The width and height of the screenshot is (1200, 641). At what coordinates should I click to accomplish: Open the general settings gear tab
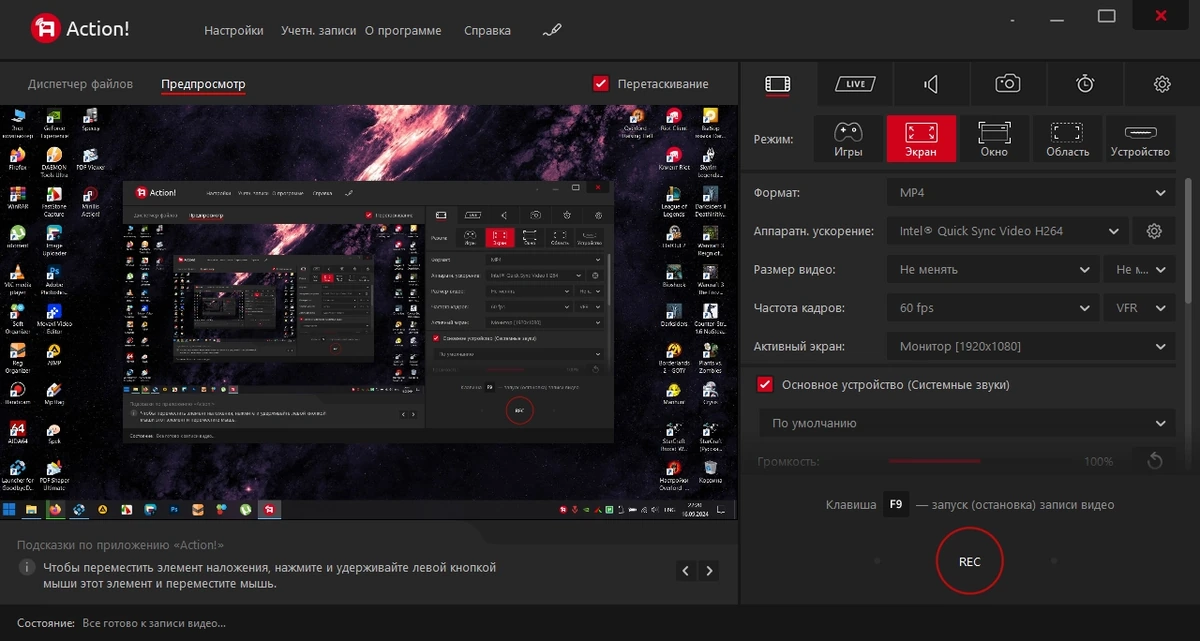[1162, 84]
